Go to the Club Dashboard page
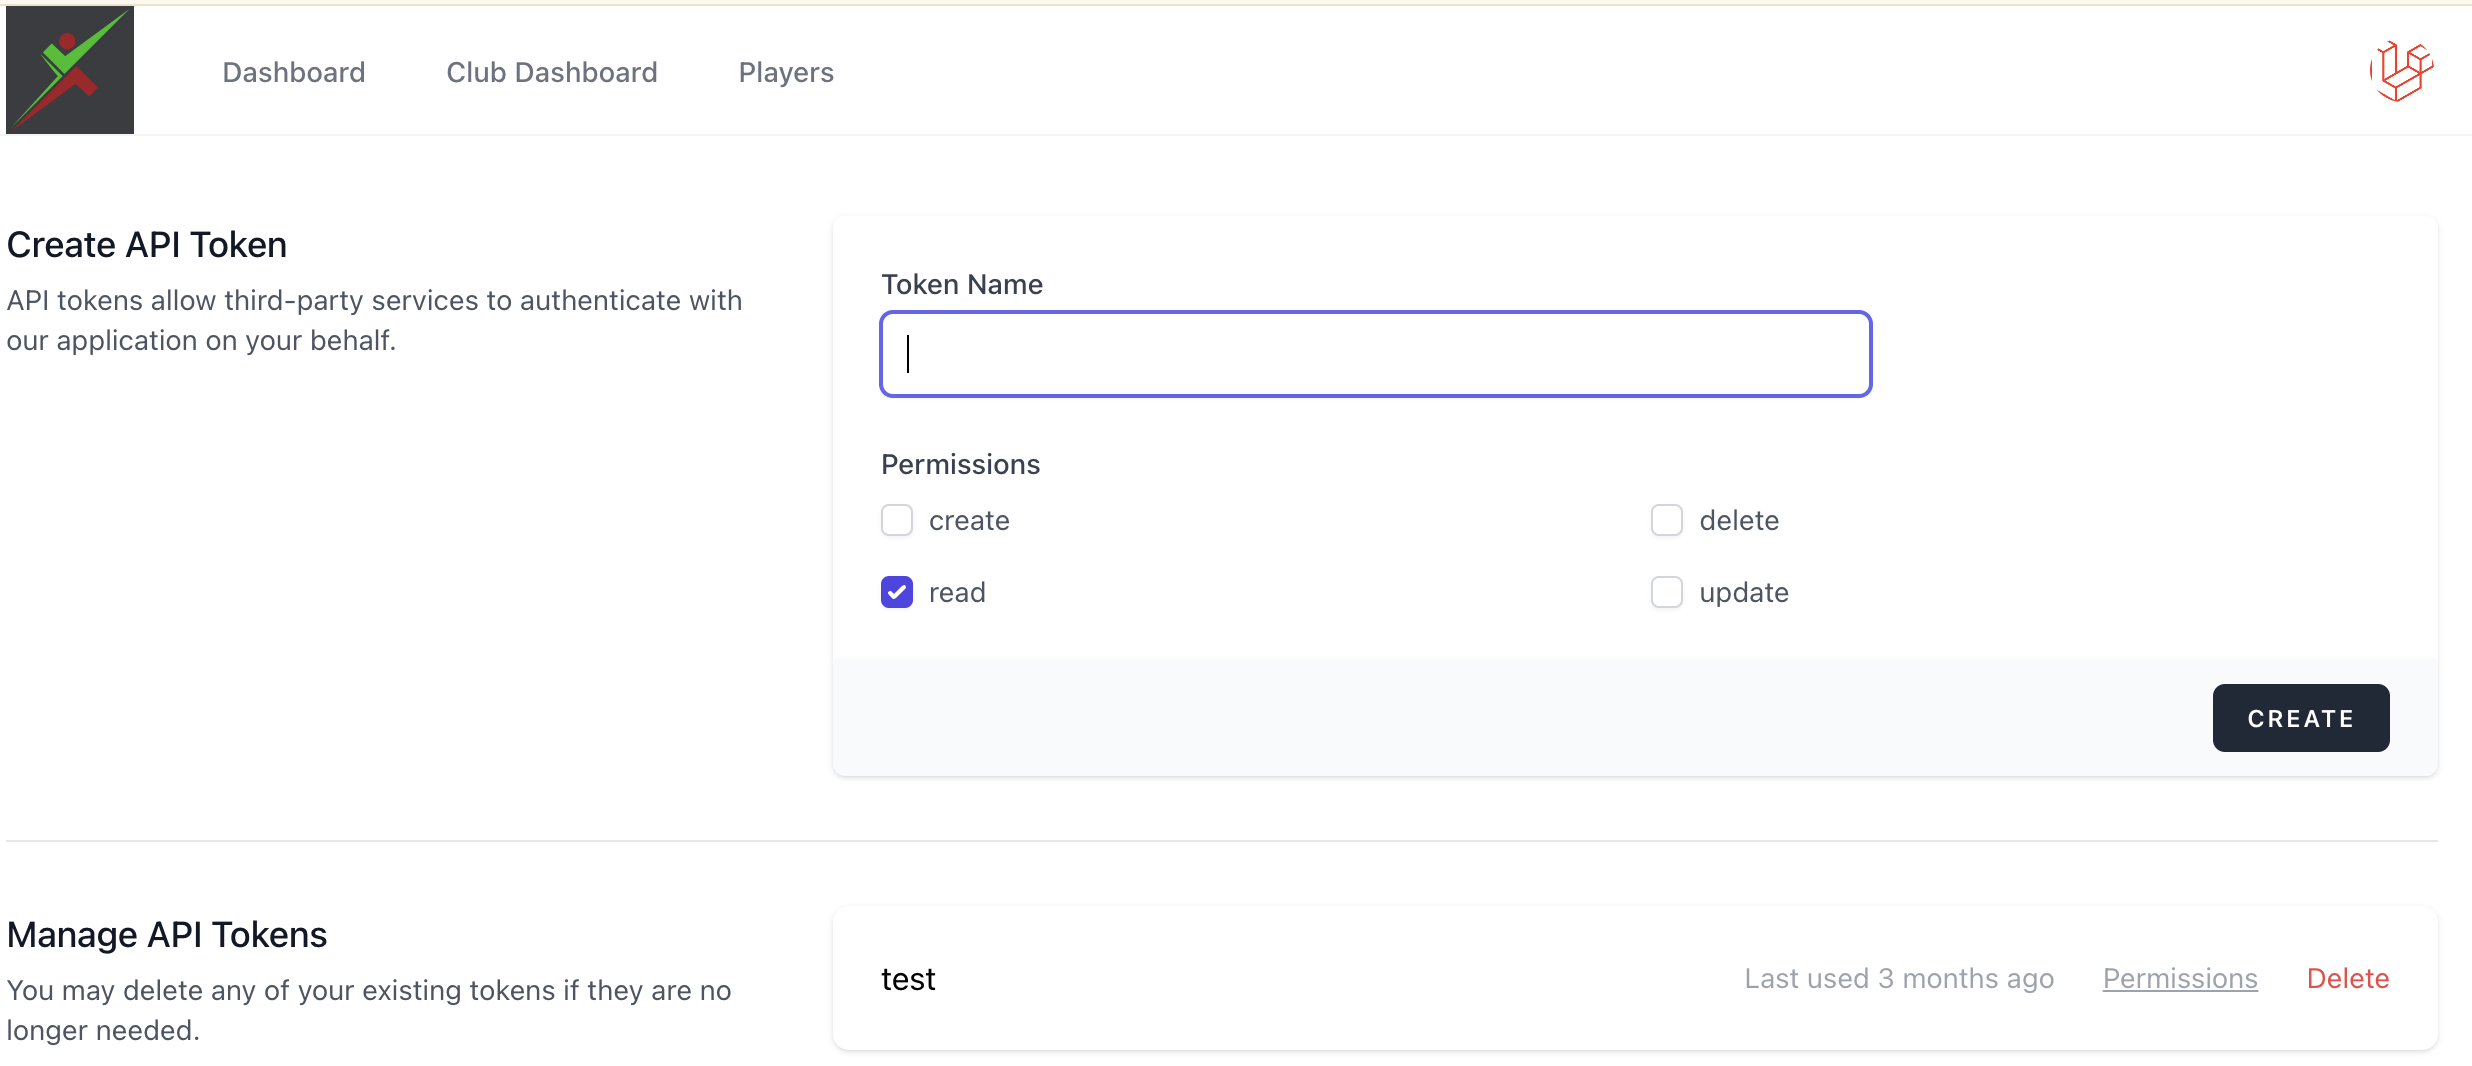This screenshot has height=1066, width=2472. [x=551, y=72]
